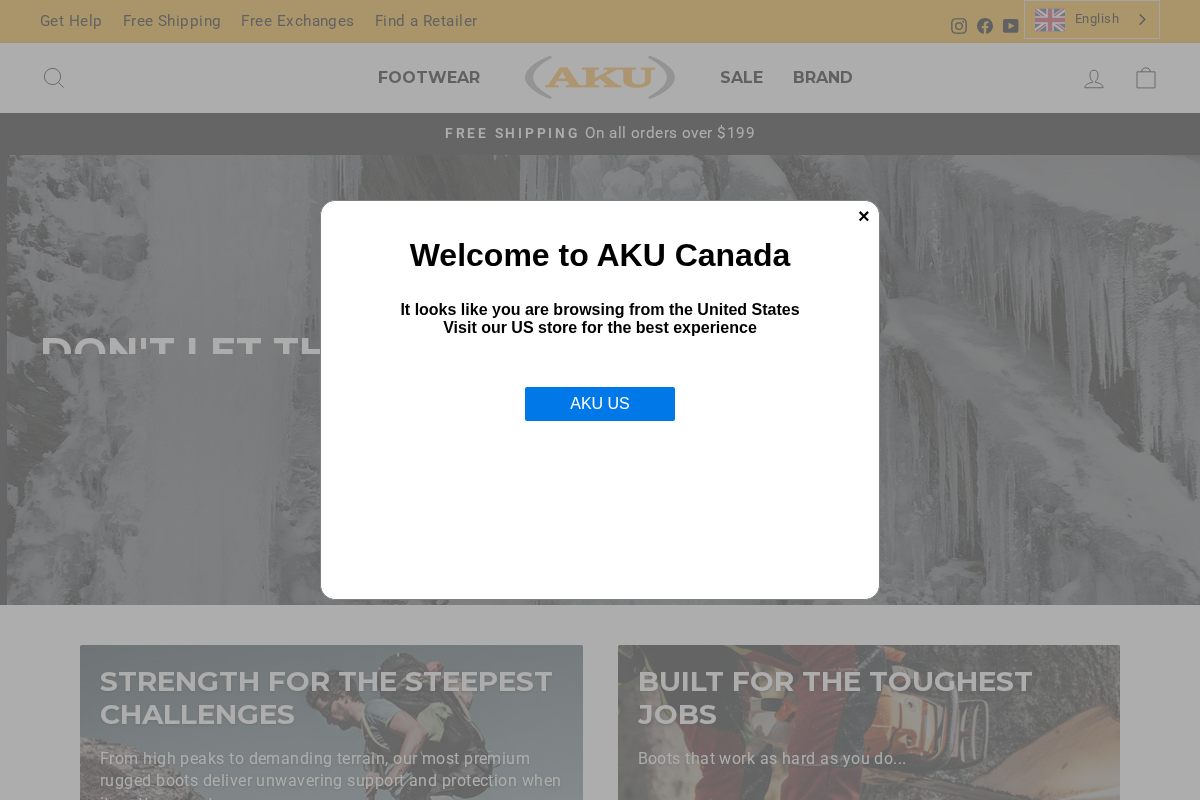Open AKU's YouTube channel
The image size is (1200, 800).
point(1011,25)
